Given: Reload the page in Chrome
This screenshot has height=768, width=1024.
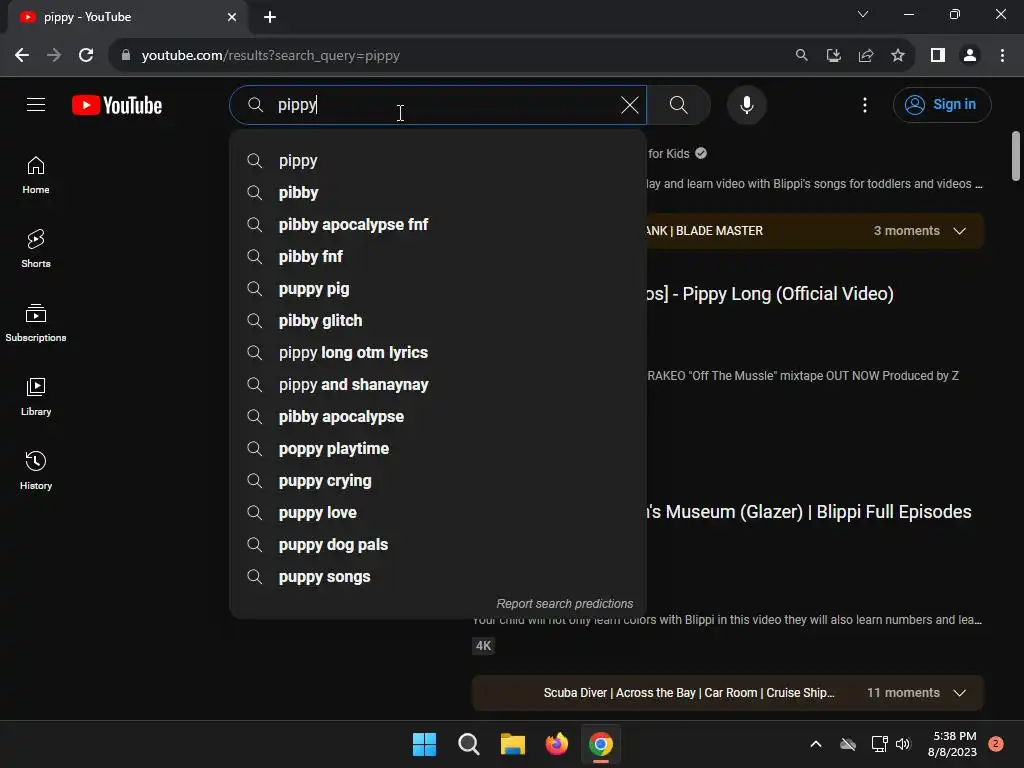Looking at the screenshot, I should coord(86,56).
